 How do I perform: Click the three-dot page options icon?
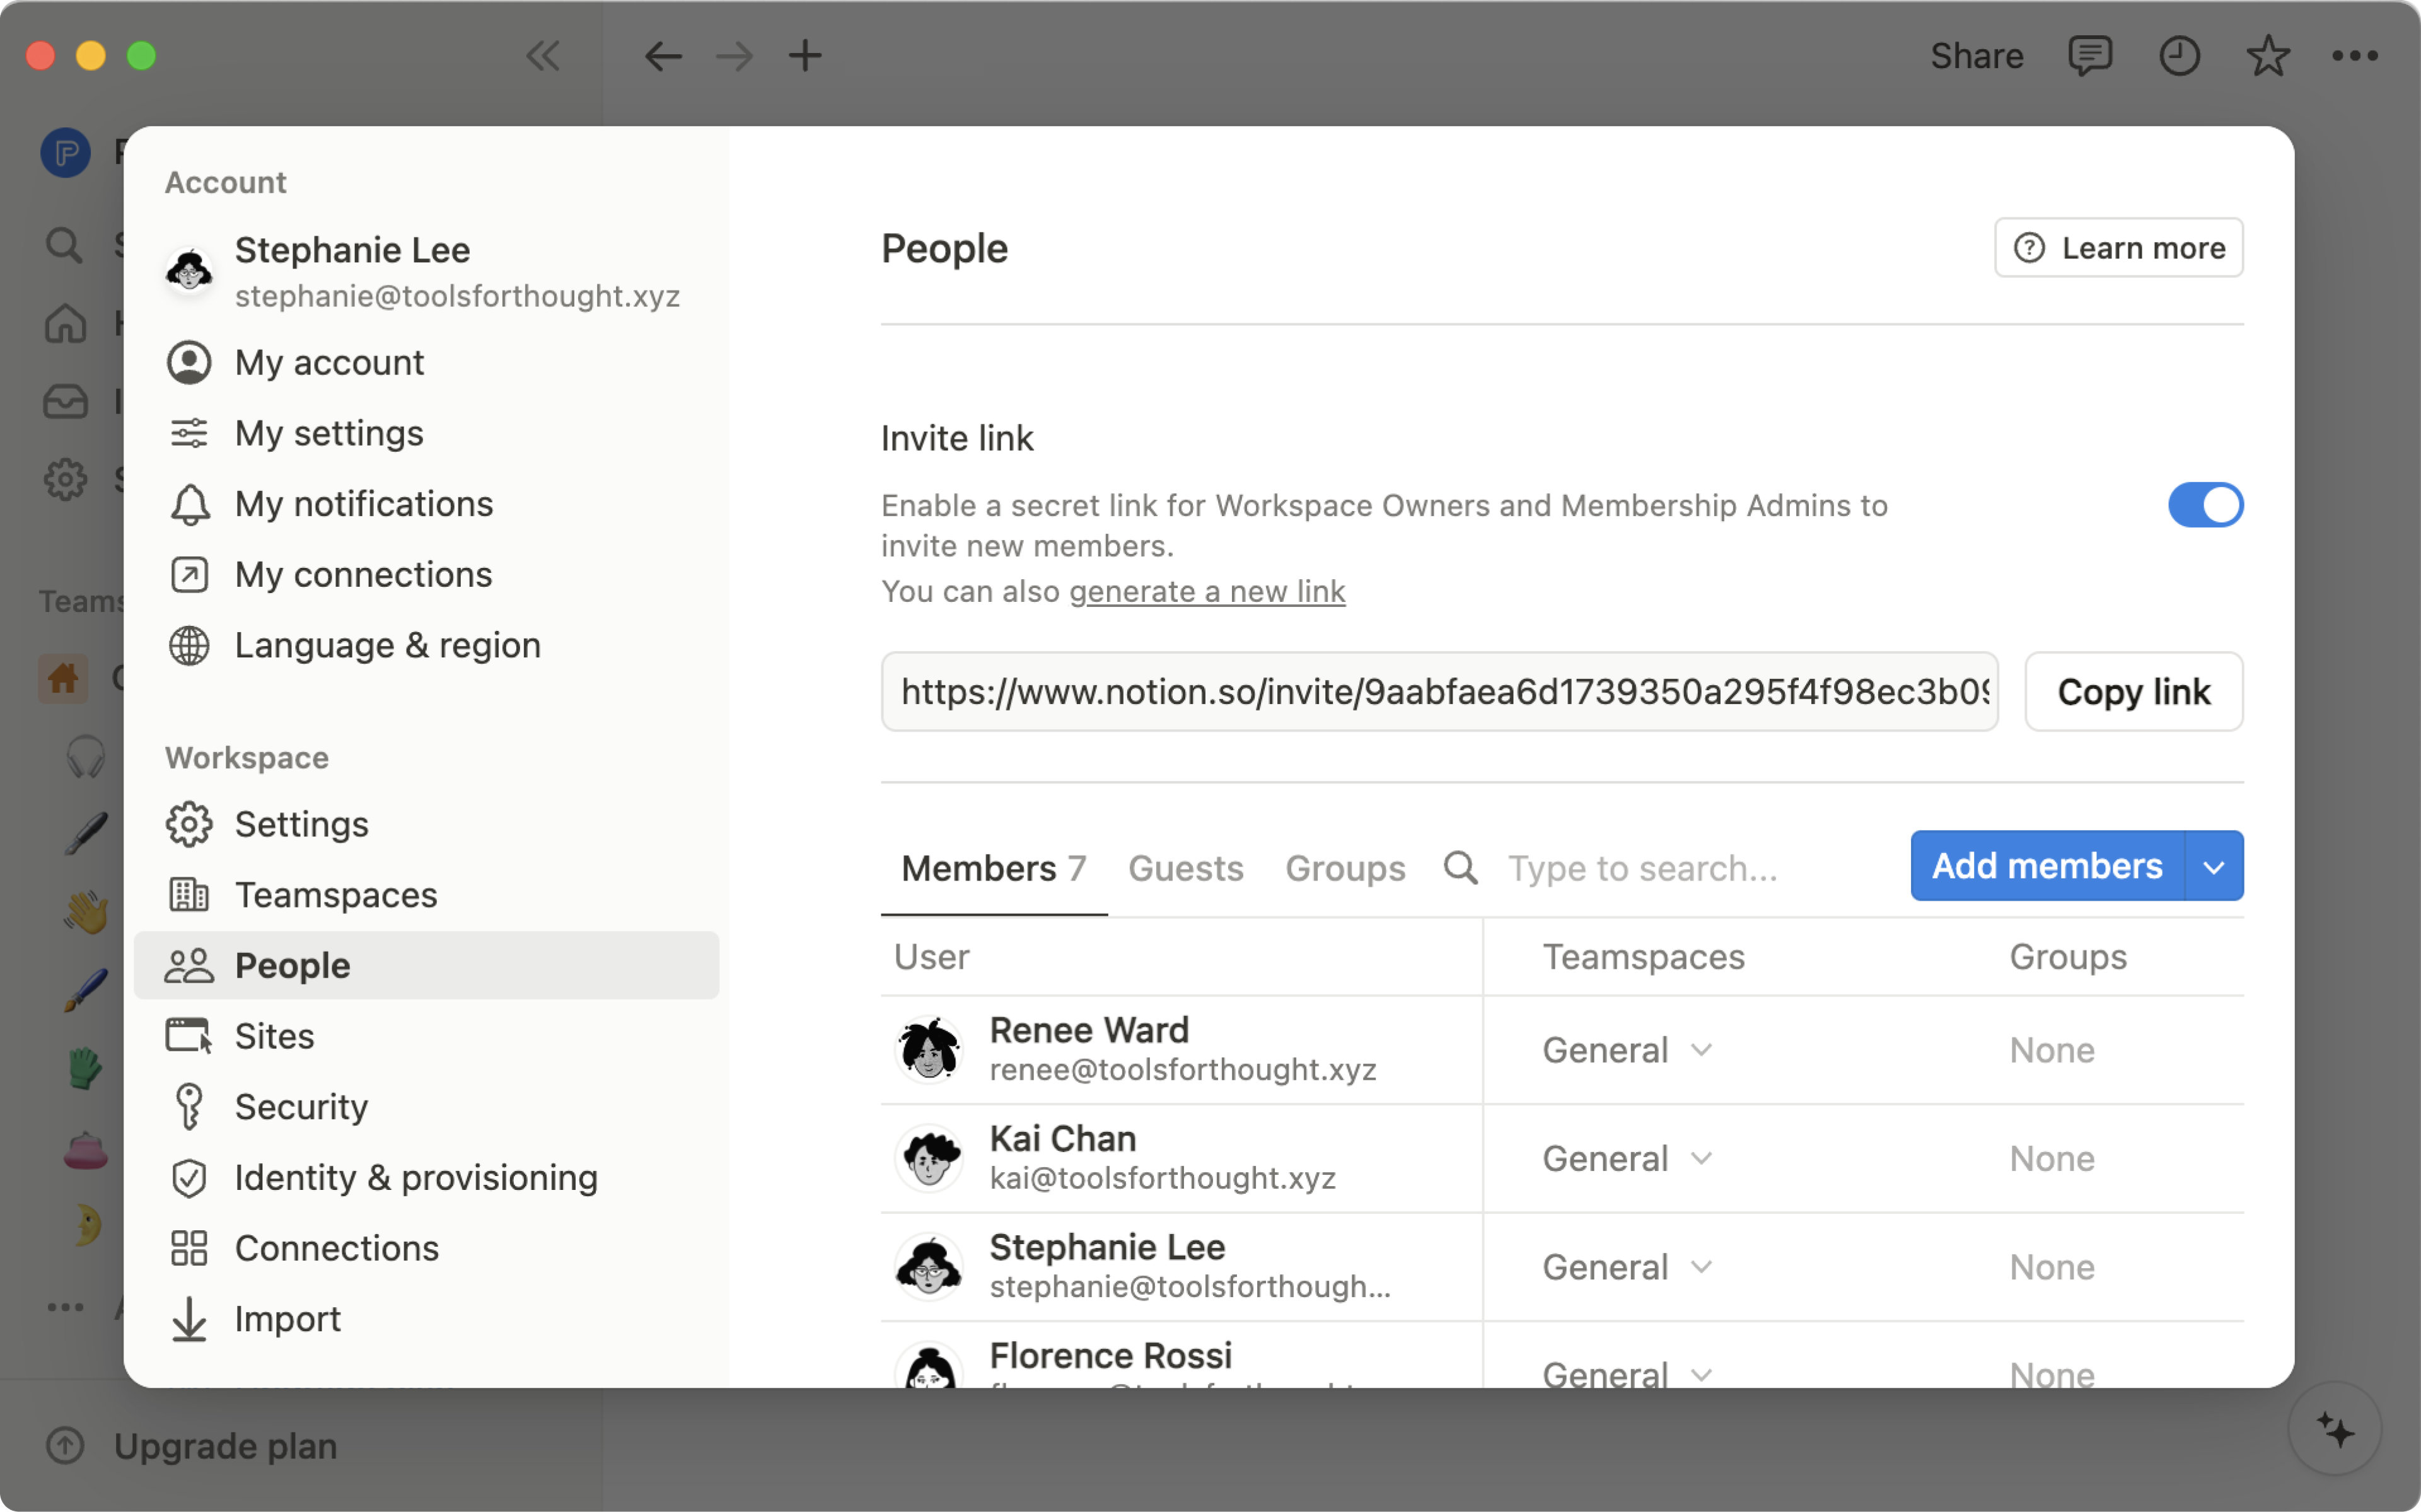[x=2354, y=56]
